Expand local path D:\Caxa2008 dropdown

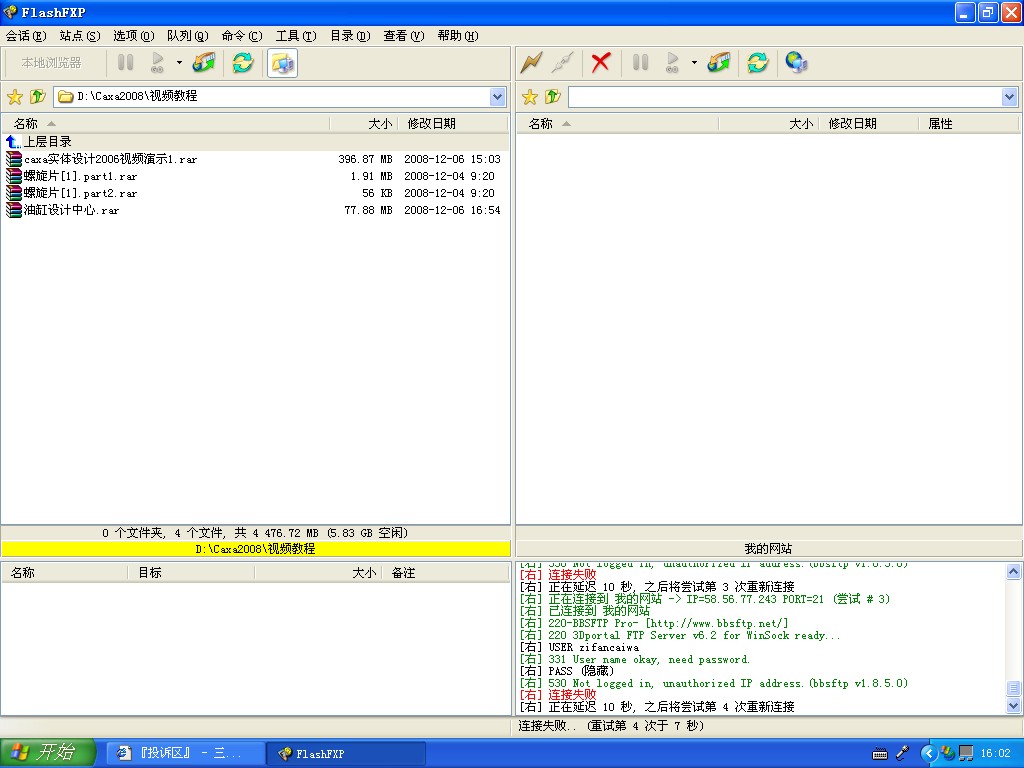coord(498,97)
